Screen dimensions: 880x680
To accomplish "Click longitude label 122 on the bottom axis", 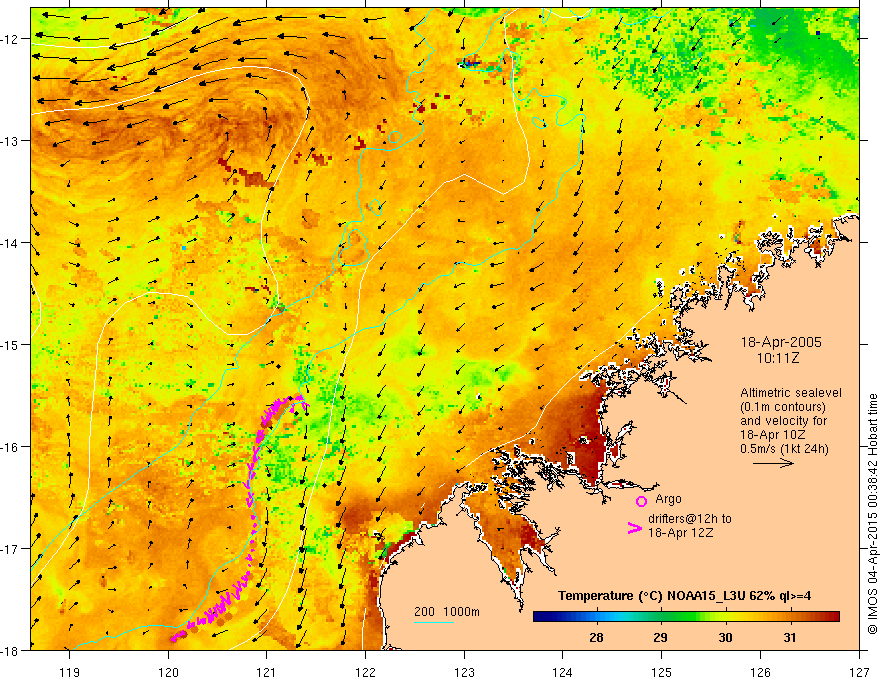I will 365,672.
